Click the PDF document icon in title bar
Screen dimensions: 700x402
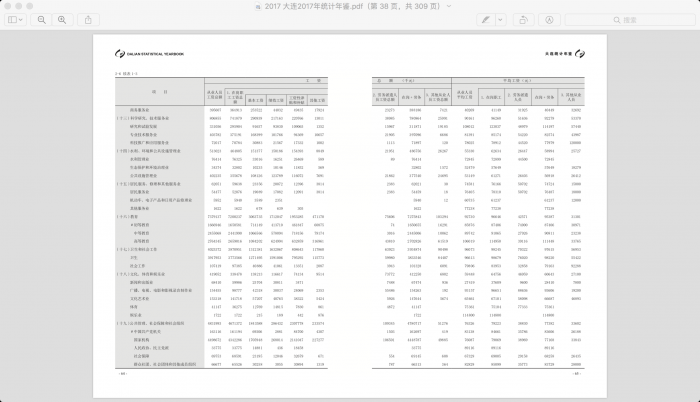(x=257, y=6)
